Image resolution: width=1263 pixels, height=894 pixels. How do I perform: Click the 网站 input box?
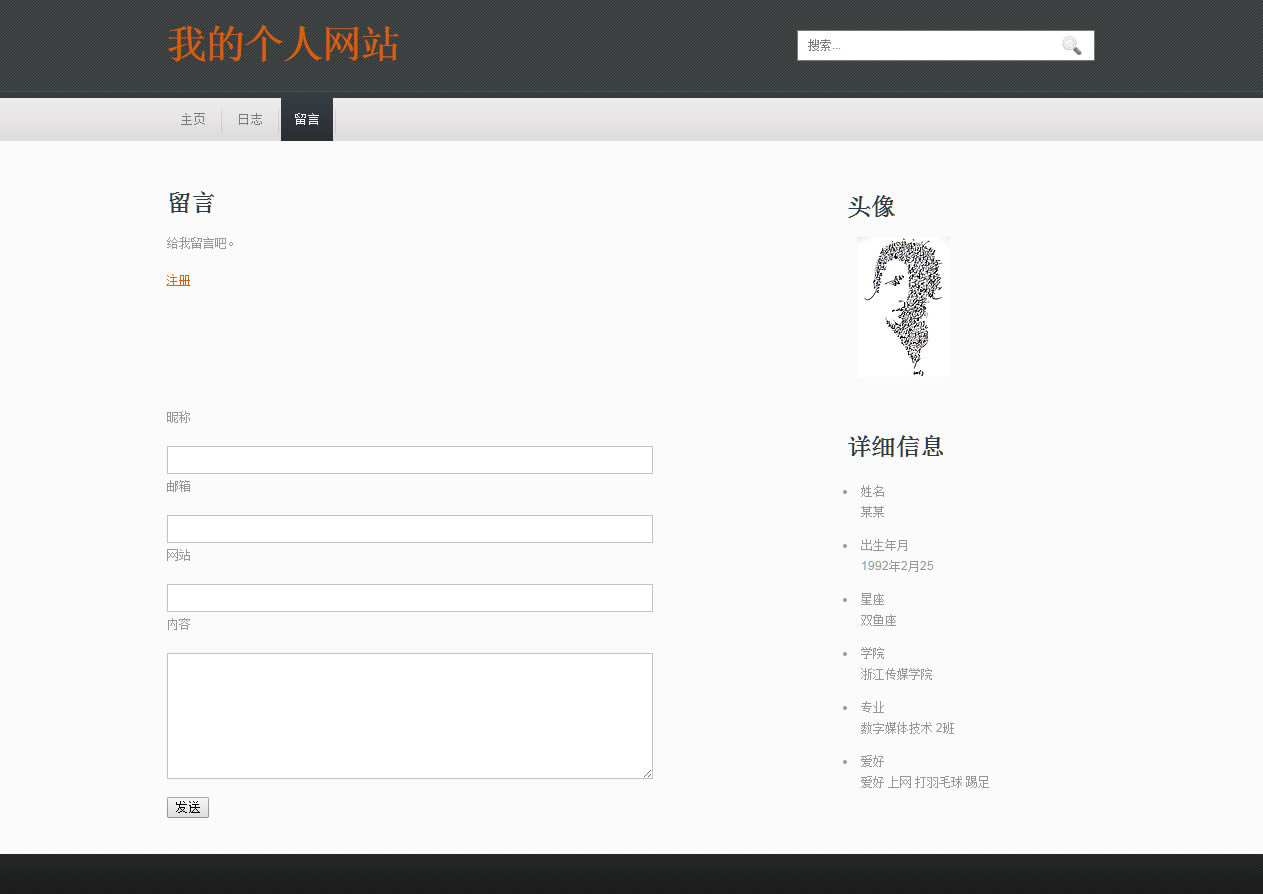click(409, 598)
